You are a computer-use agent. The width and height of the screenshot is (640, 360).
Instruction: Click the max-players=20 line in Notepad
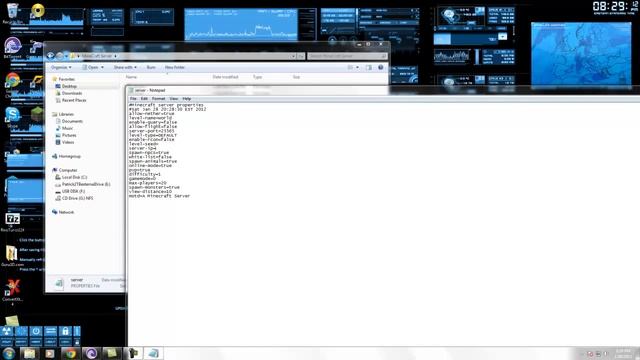coord(148,183)
